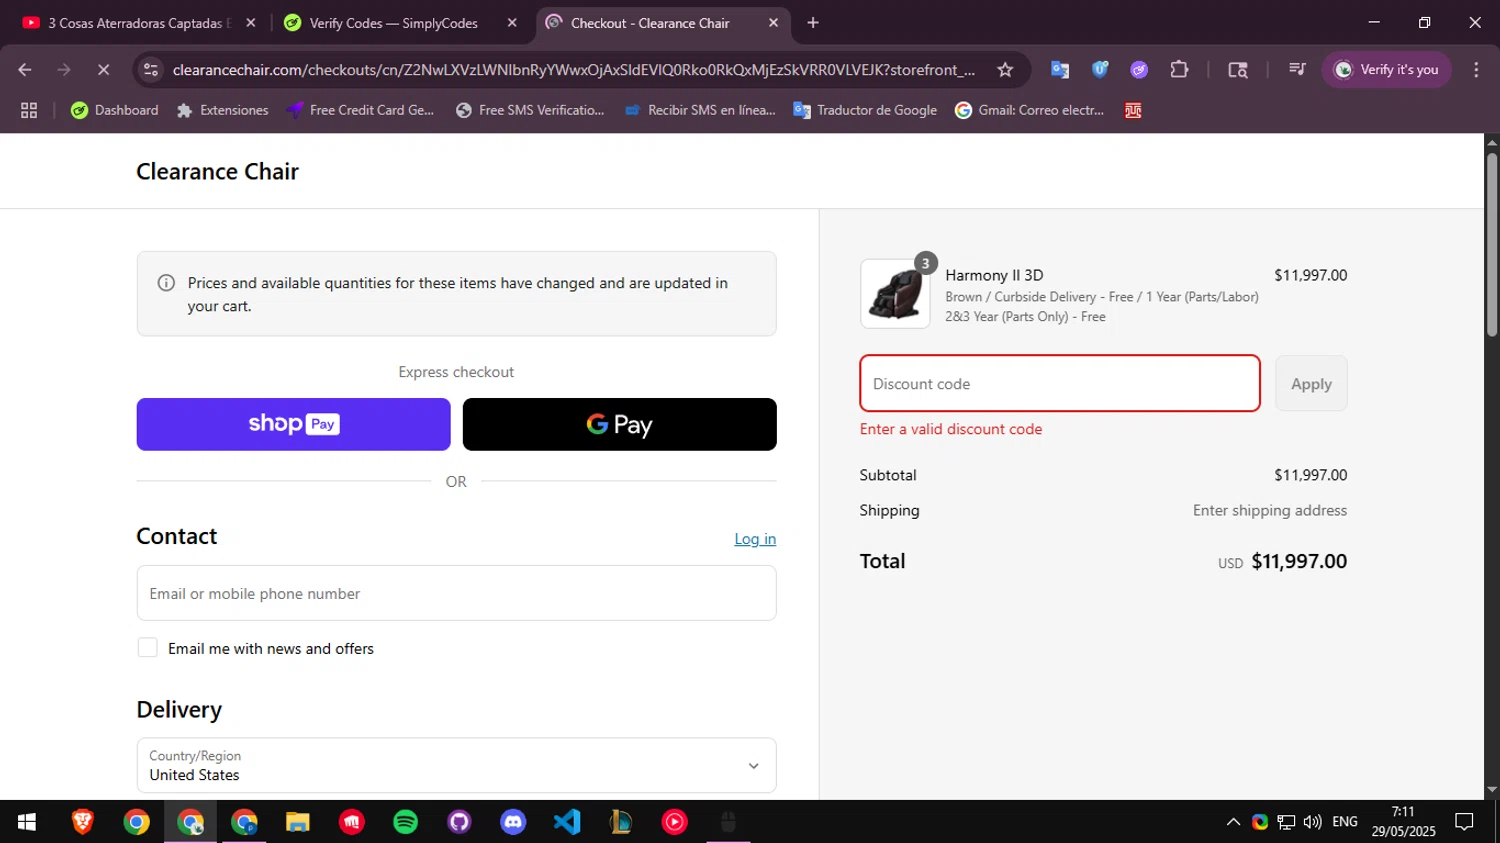Expand the Country/Region dropdown
1500x843 pixels.
(456, 766)
